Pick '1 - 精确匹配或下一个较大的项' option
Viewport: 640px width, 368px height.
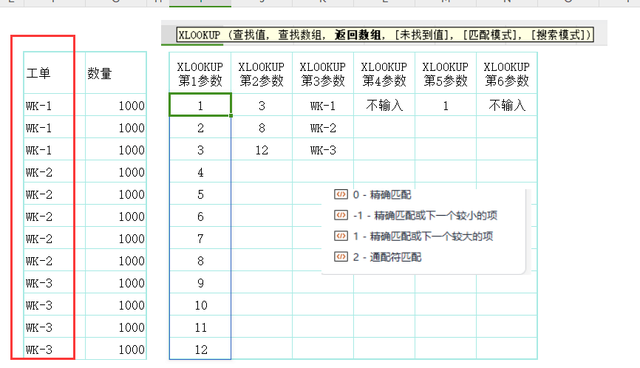[x=422, y=236]
